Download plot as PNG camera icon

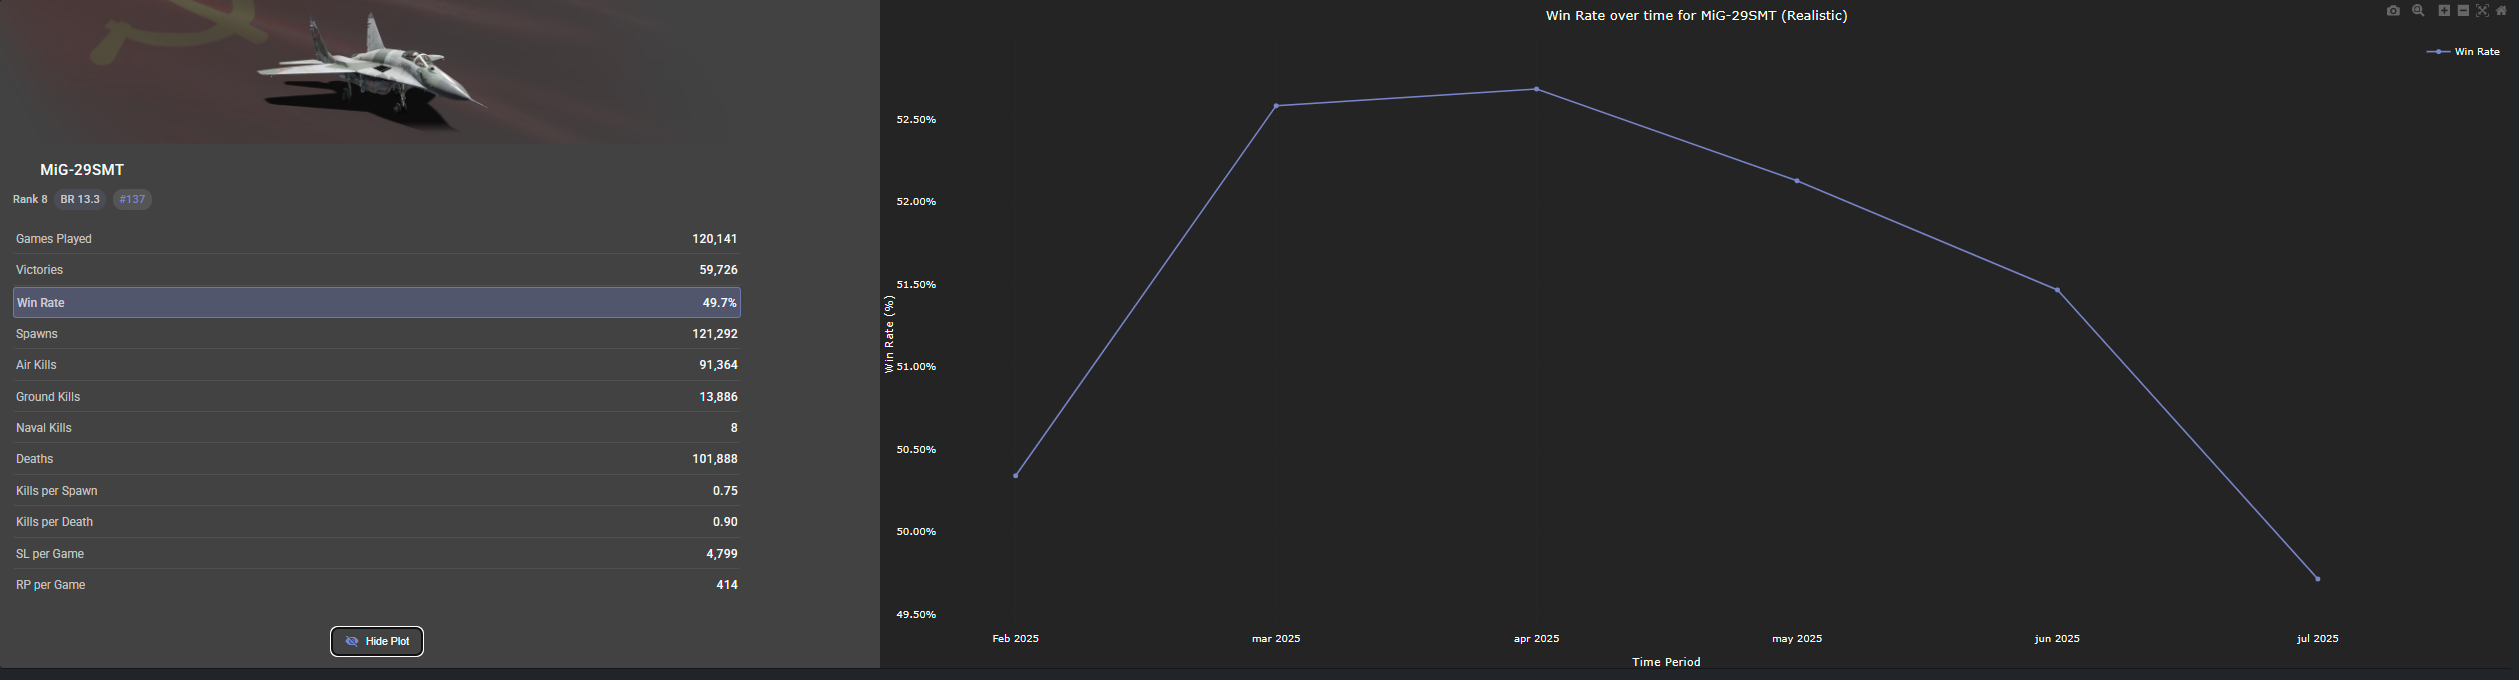[x=2393, y=11]
